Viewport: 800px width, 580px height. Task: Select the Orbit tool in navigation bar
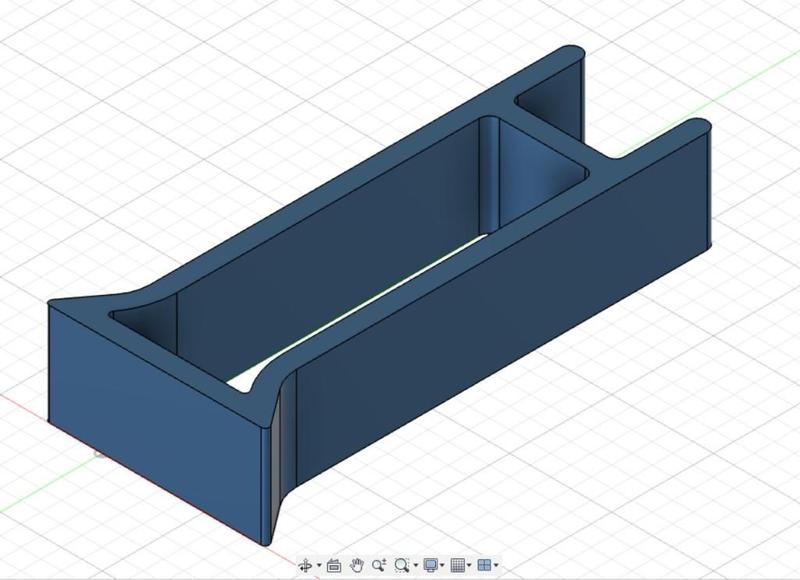(305, 565)
